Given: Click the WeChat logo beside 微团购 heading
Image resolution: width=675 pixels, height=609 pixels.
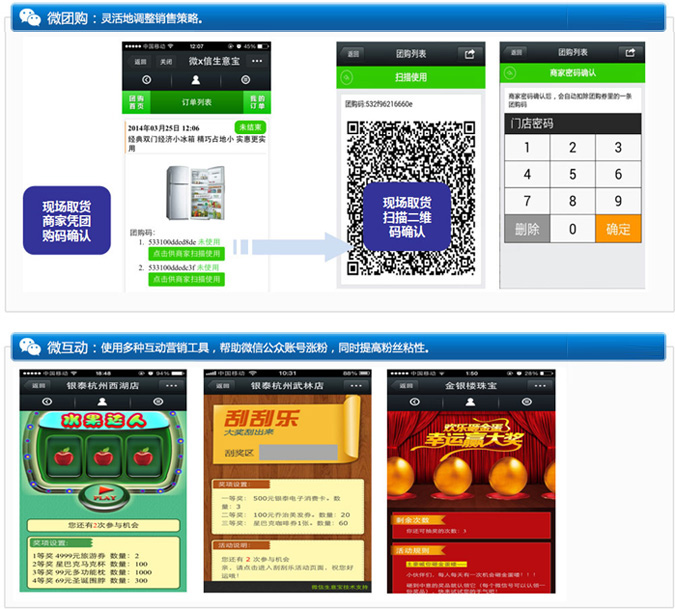Looking at the screenshot, I should (x=30, y=17).
